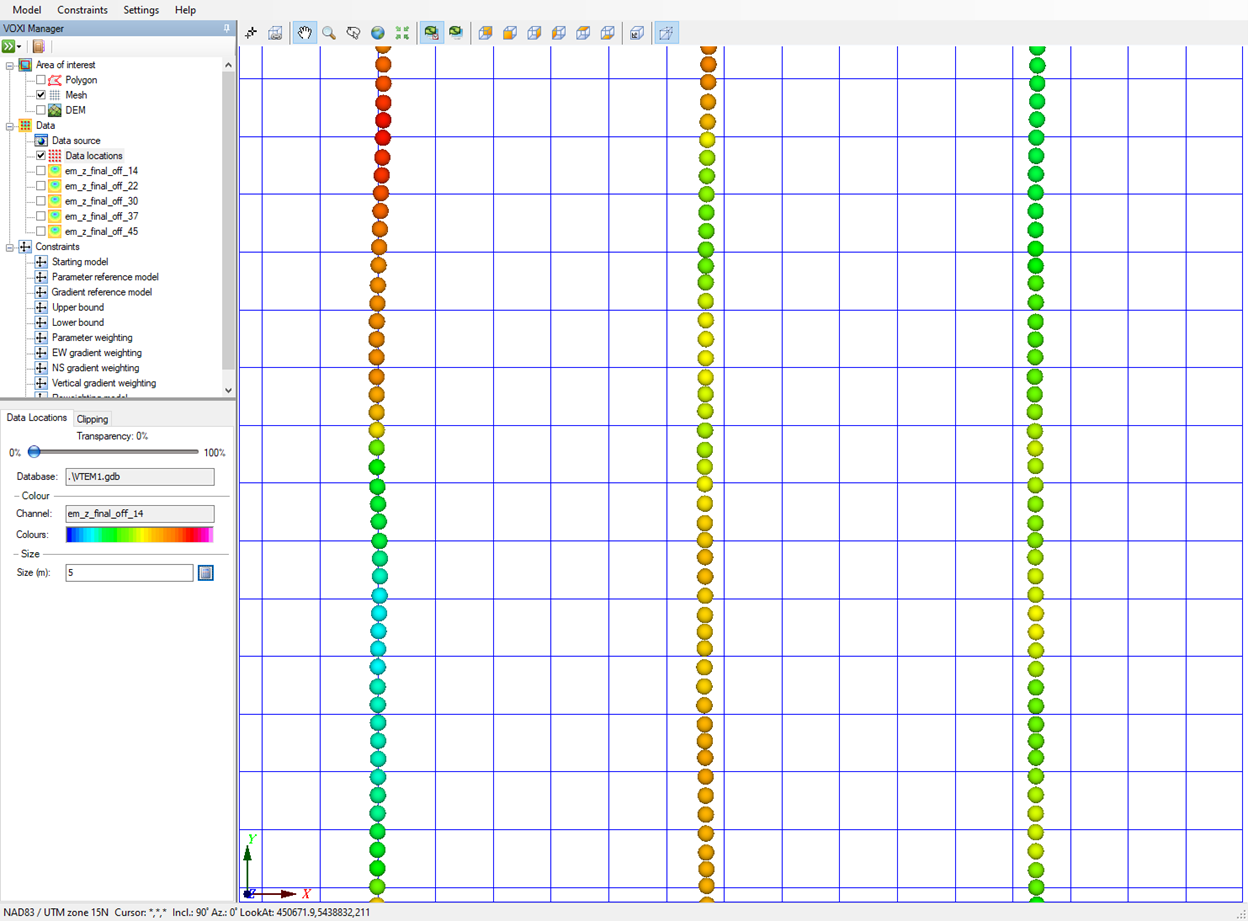Check the em_z_final_off_37 checkbox
The height and width of the screenshot is (921, 1248).
point(41,216)
